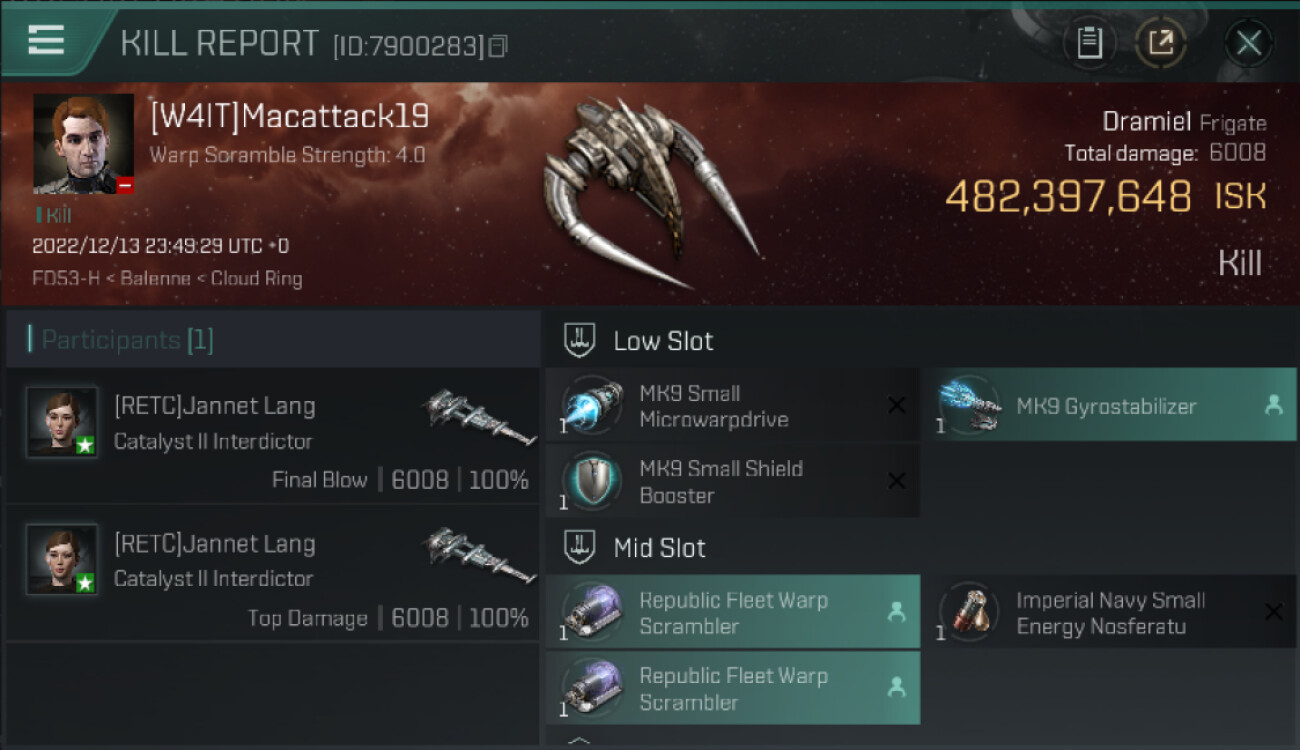The image size is (1300, 750).
Task: Collapse the Mid Slot section
Action: click(x=580, y=547)
